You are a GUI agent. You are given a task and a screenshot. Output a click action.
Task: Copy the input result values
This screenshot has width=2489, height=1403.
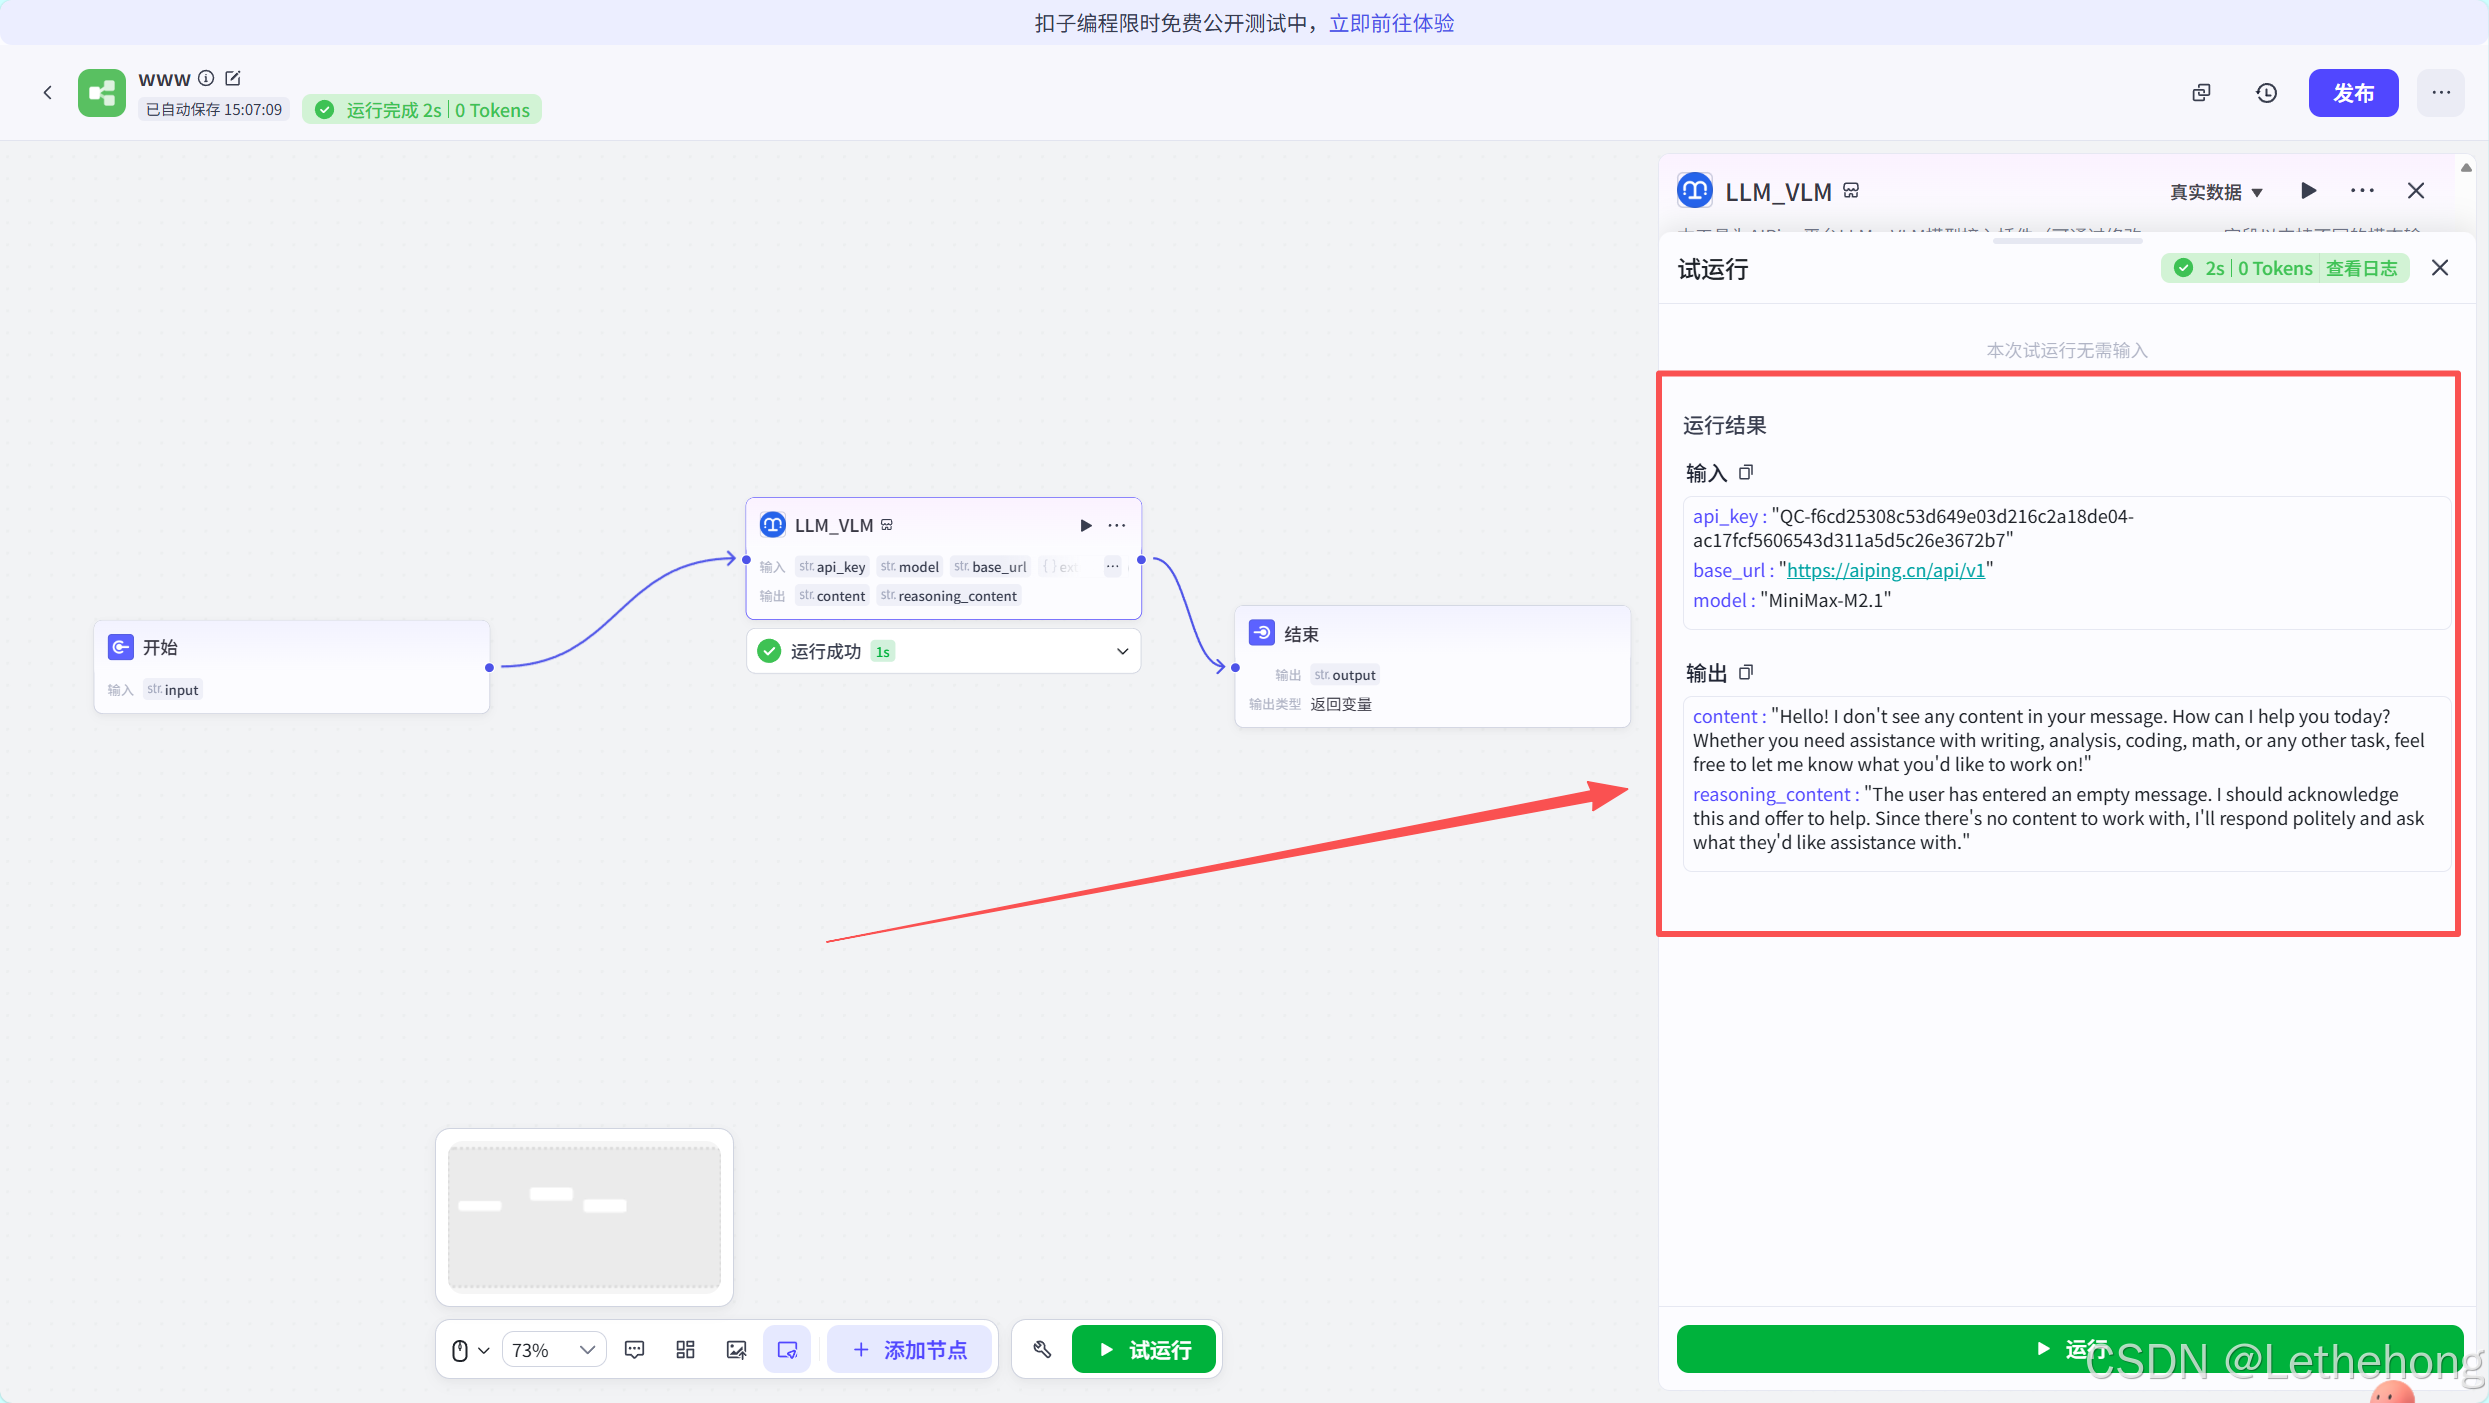[1746, 472]
